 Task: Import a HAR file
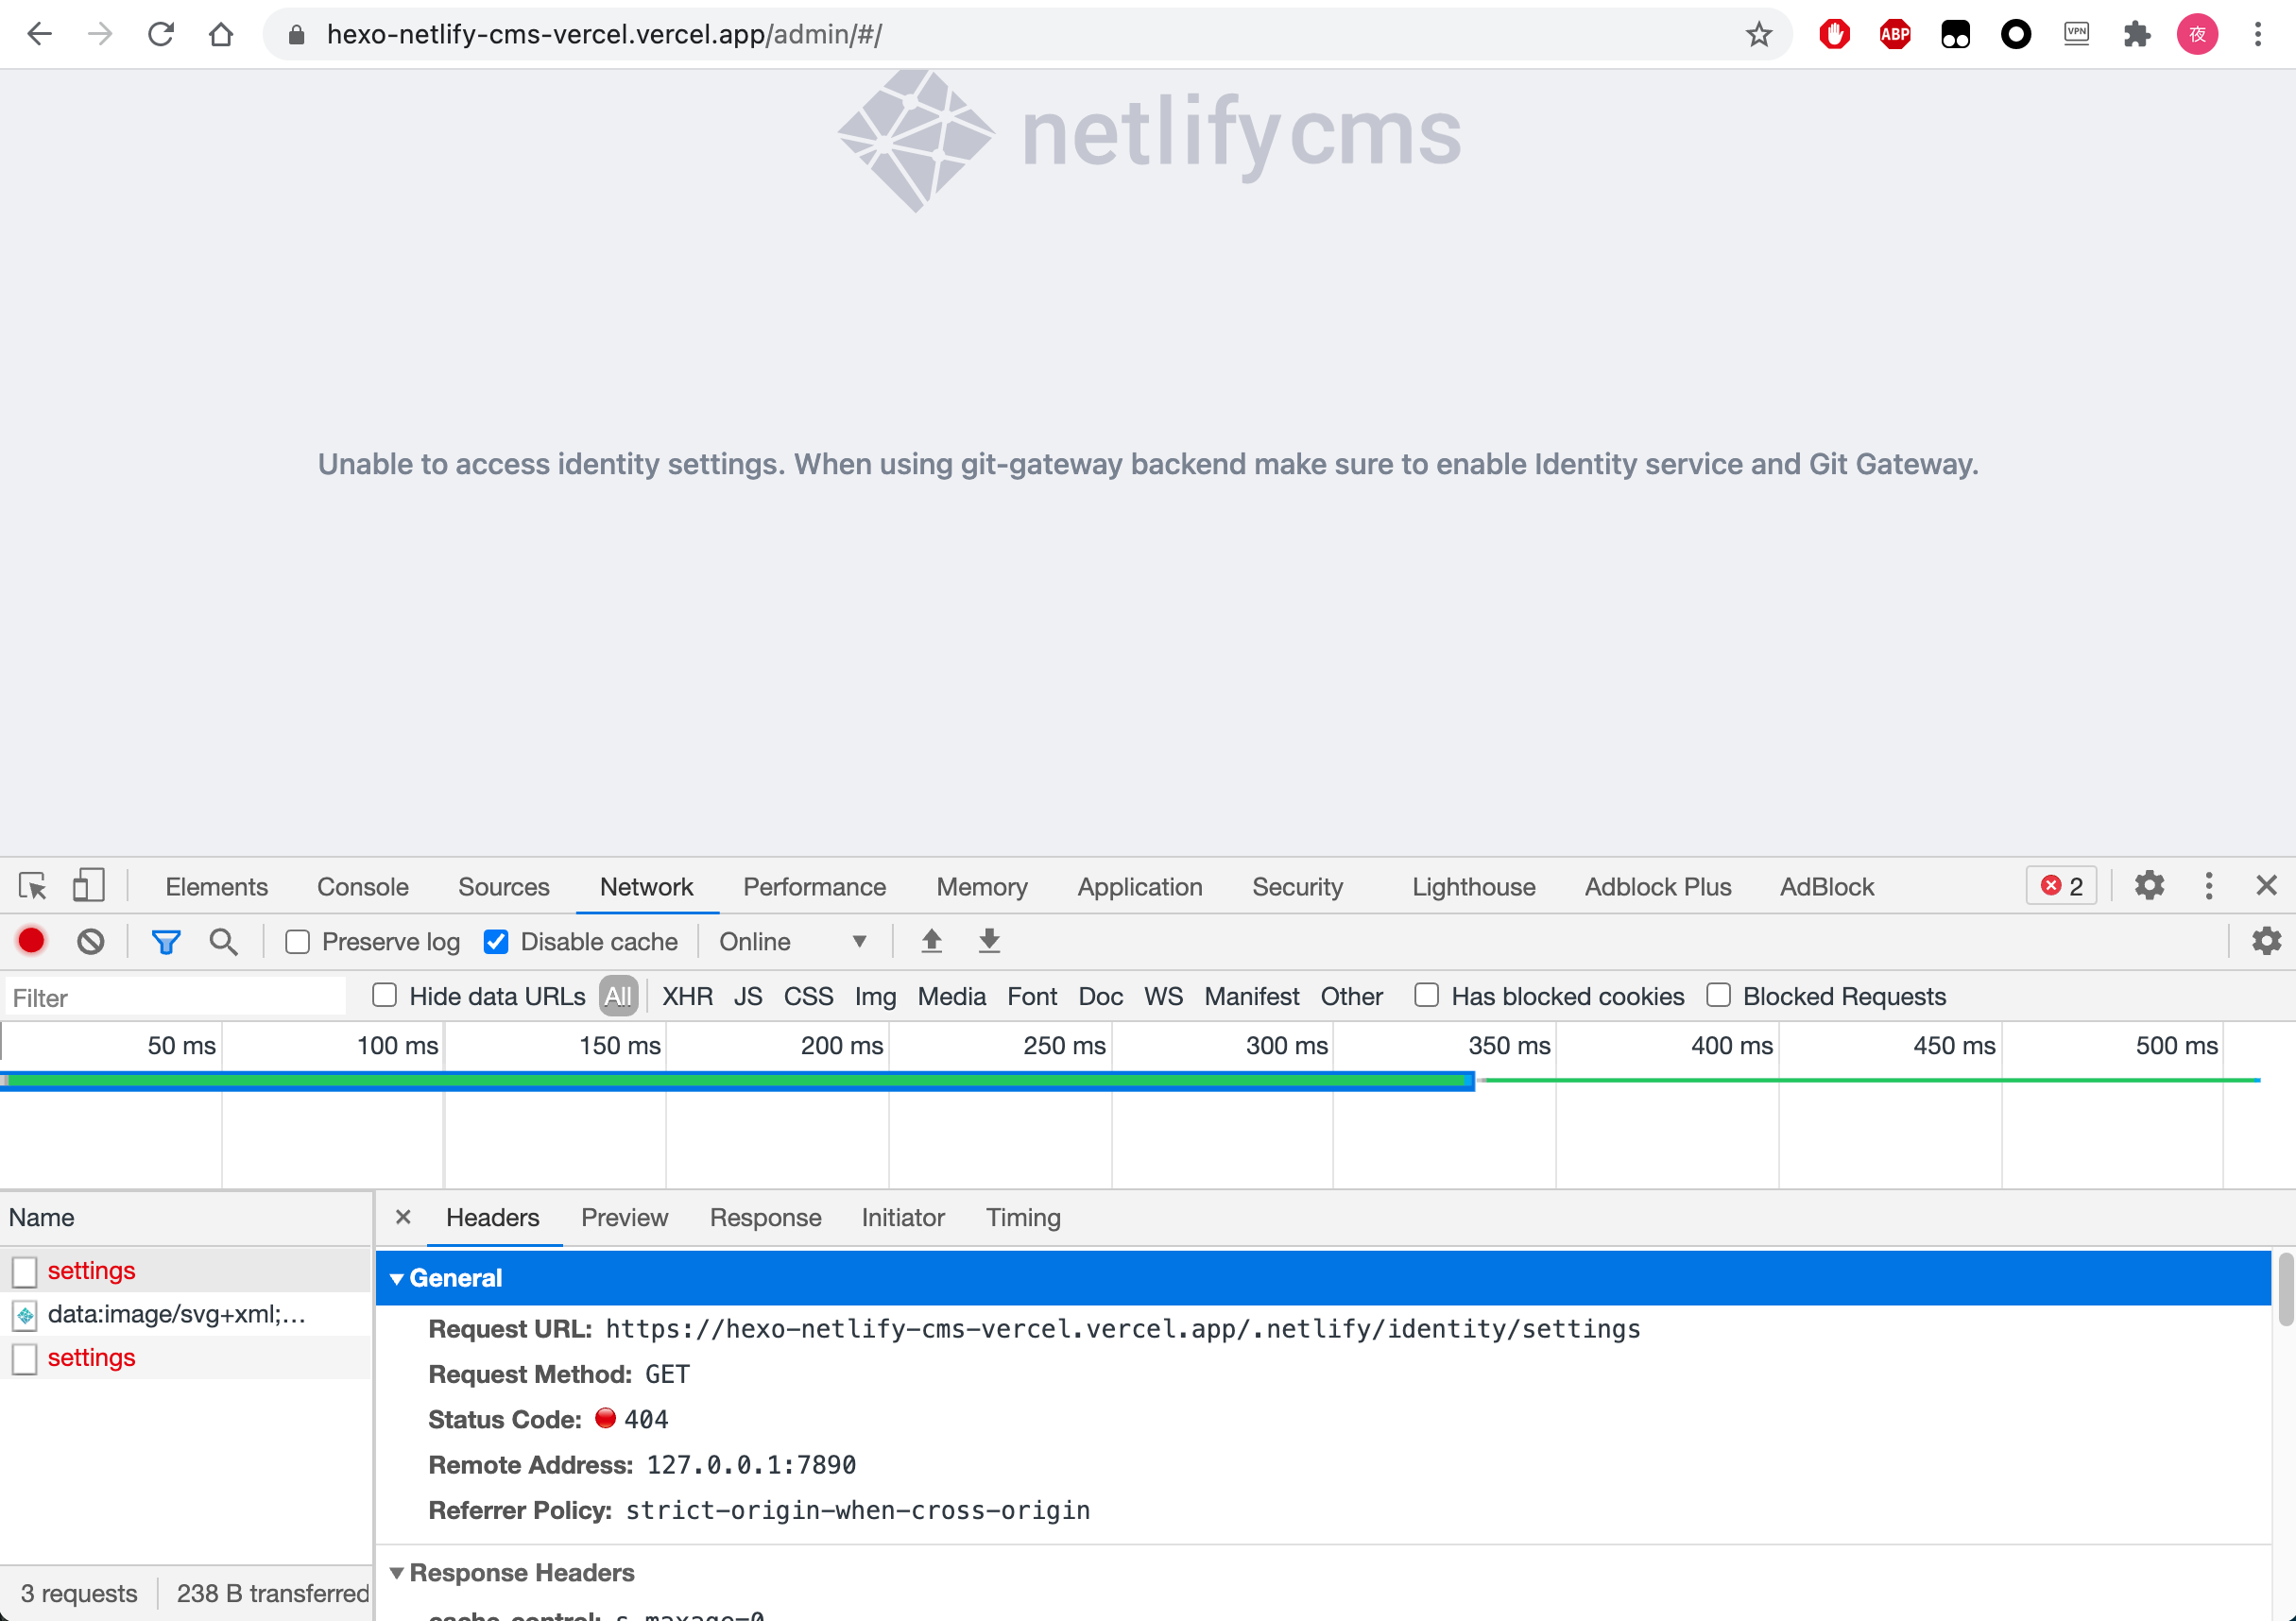tap(931, 941)
